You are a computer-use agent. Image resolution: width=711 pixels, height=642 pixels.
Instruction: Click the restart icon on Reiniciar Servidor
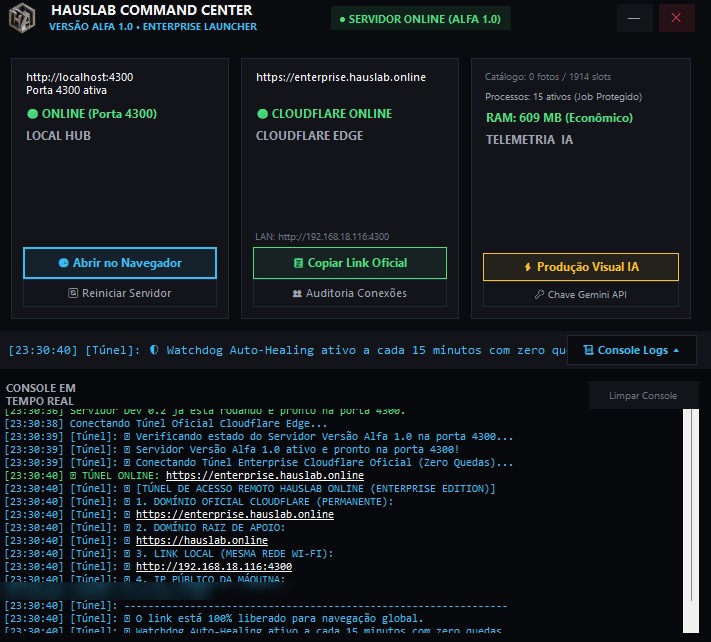73,293
